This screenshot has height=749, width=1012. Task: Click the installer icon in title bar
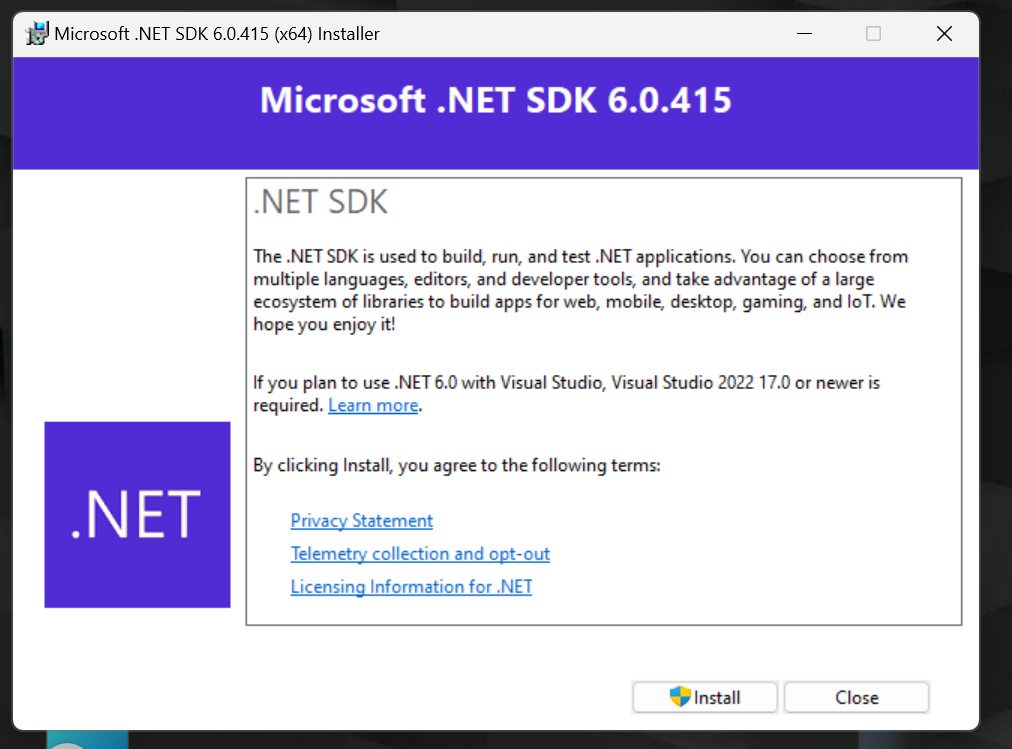pyautogui.click(x=37, y=34)
